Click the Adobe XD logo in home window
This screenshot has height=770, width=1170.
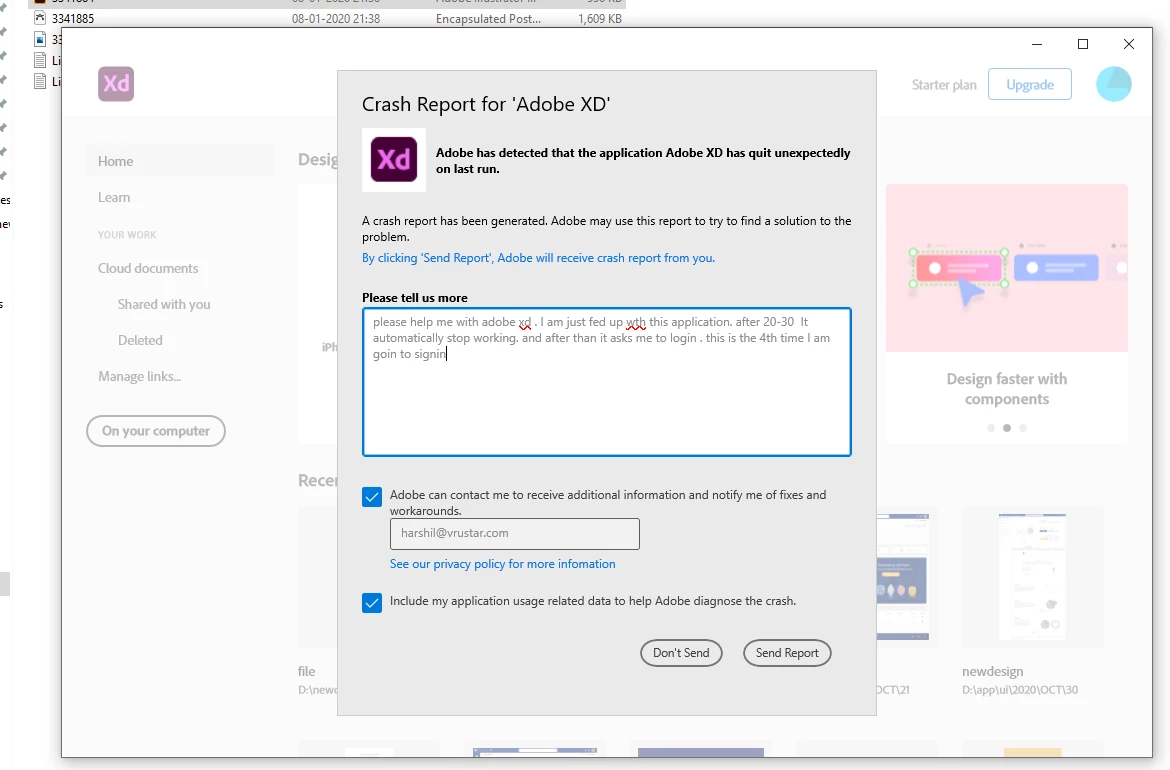(116, 84)
